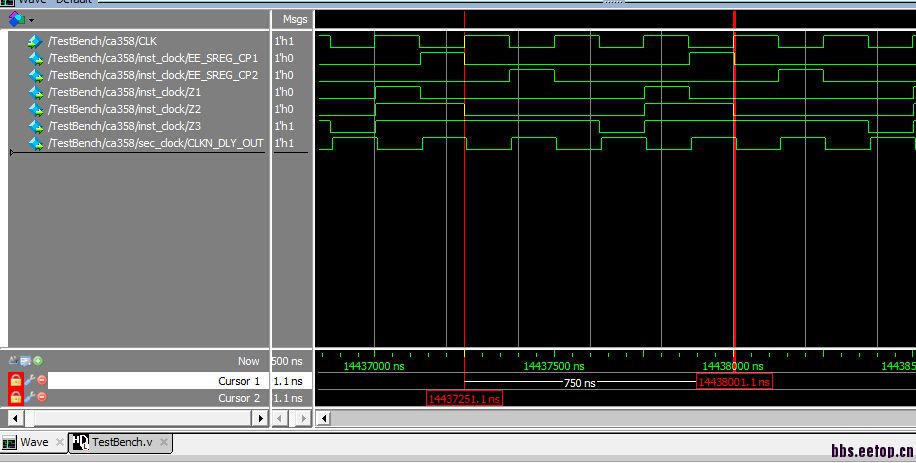This screenshot has width=916, height=463.
Task: Click the 14438001.1 ns cursor time label
Action: point(734,382)
